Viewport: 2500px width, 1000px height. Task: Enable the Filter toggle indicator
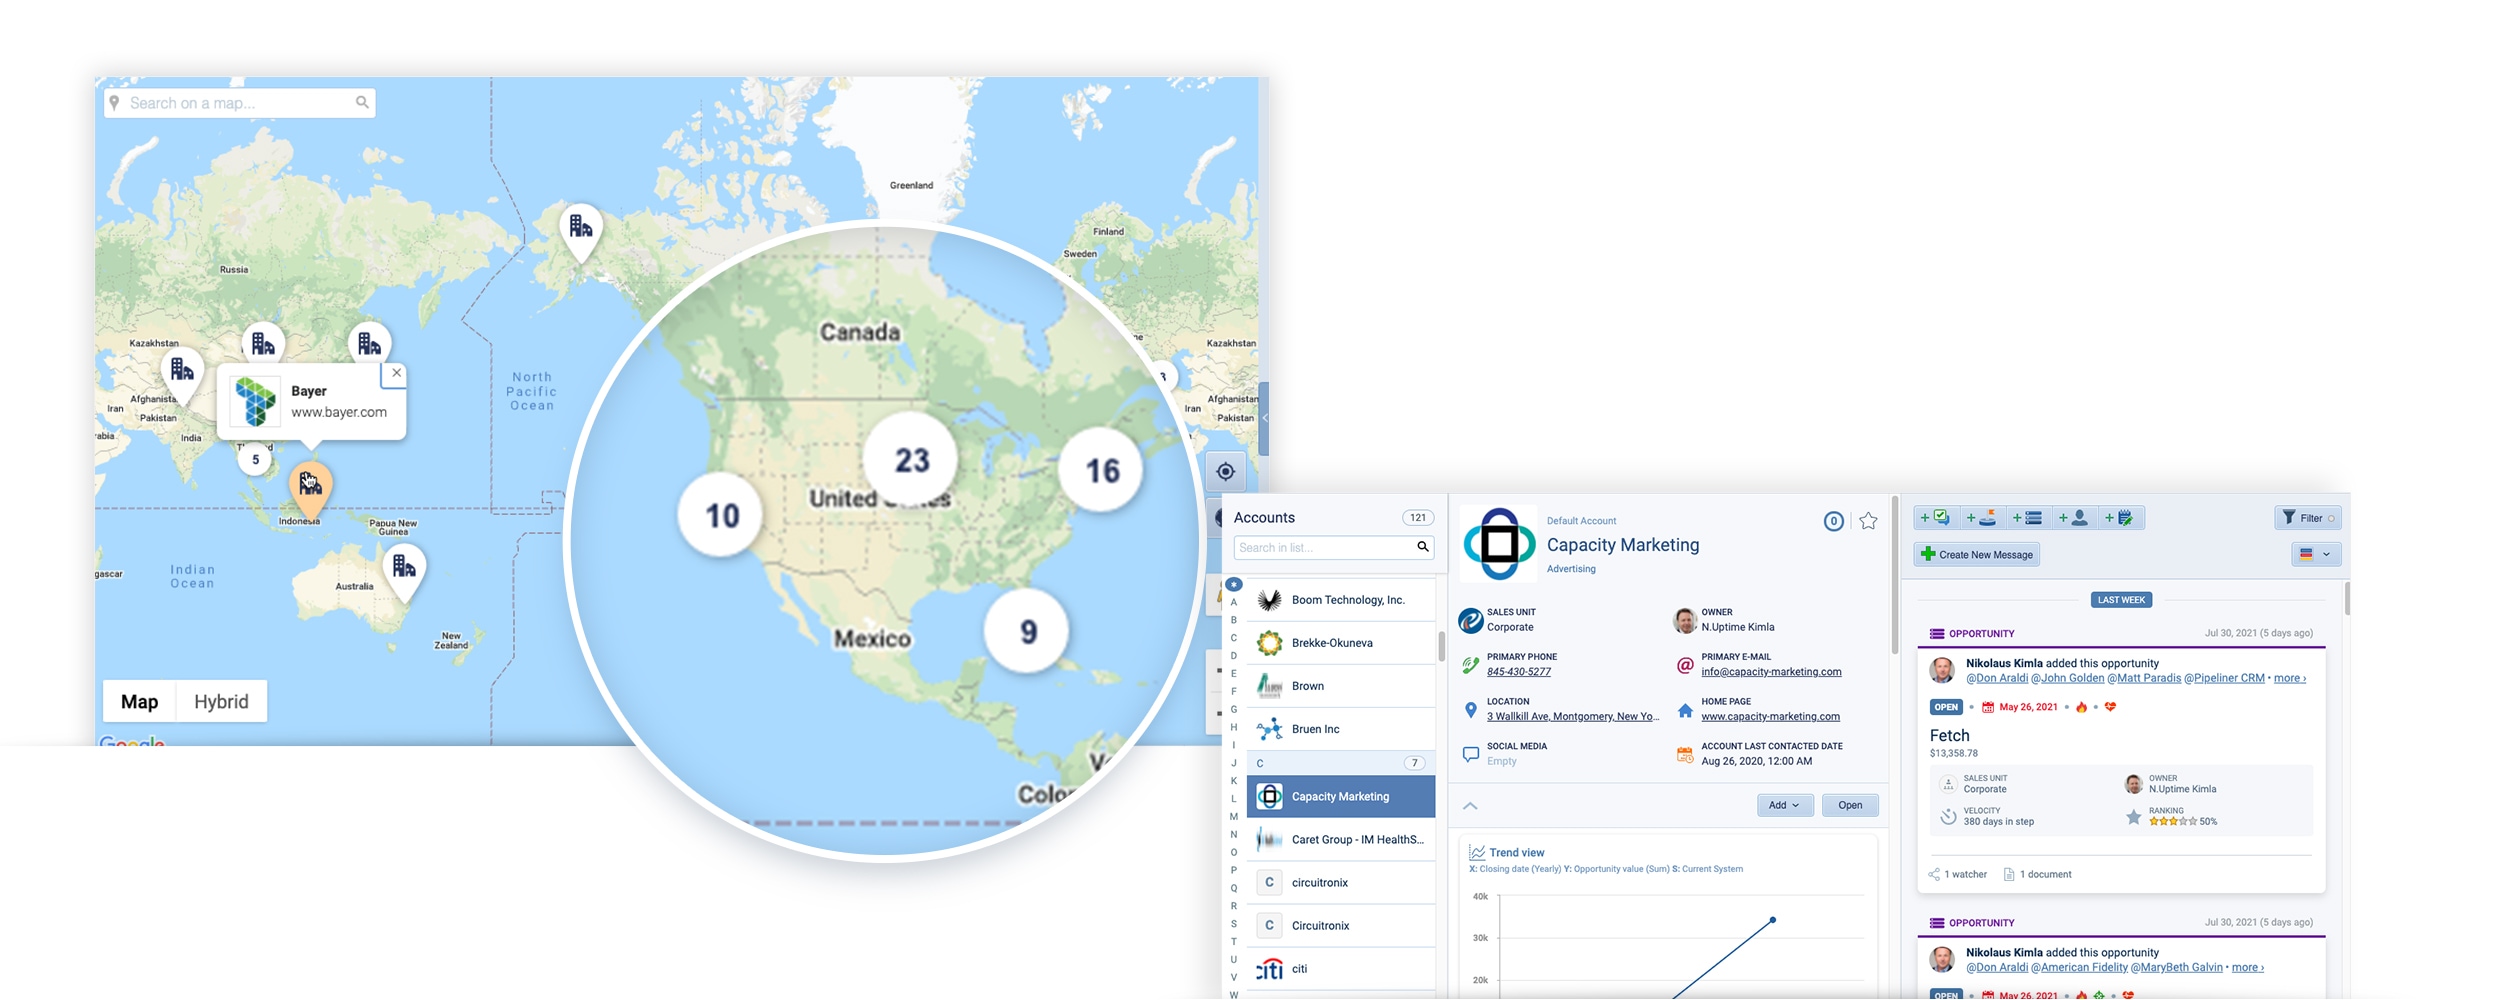[x=2331, y=518]
